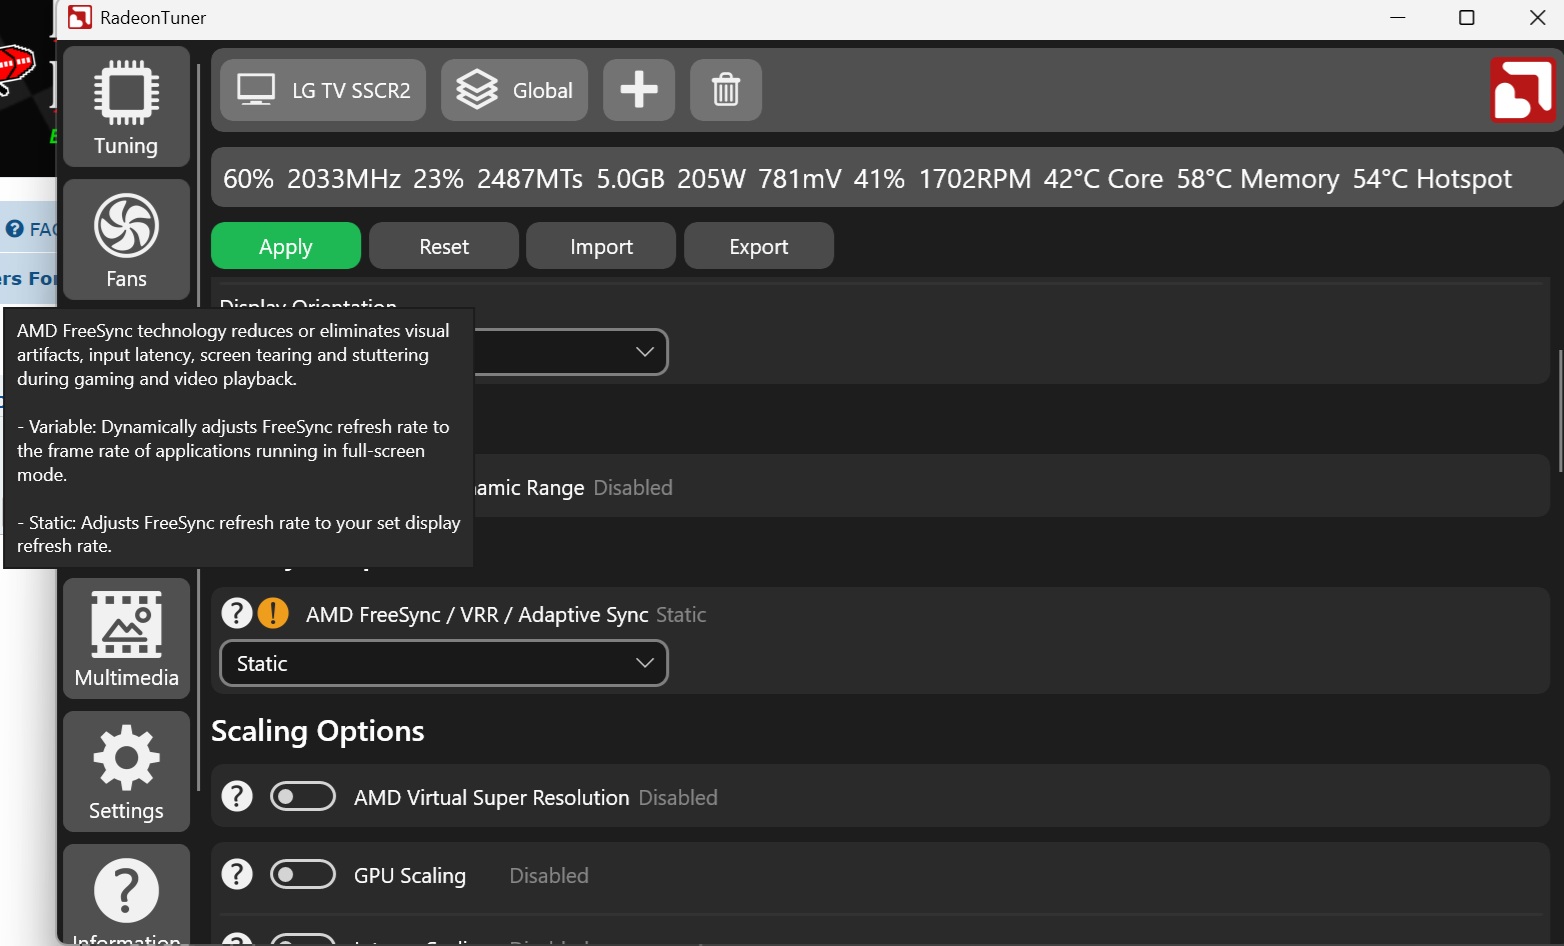Image resolution: width=1564 pixels, height=946 pixels.
Task: Add a new profile with plus icon
Action: click(x=639, y=90)
